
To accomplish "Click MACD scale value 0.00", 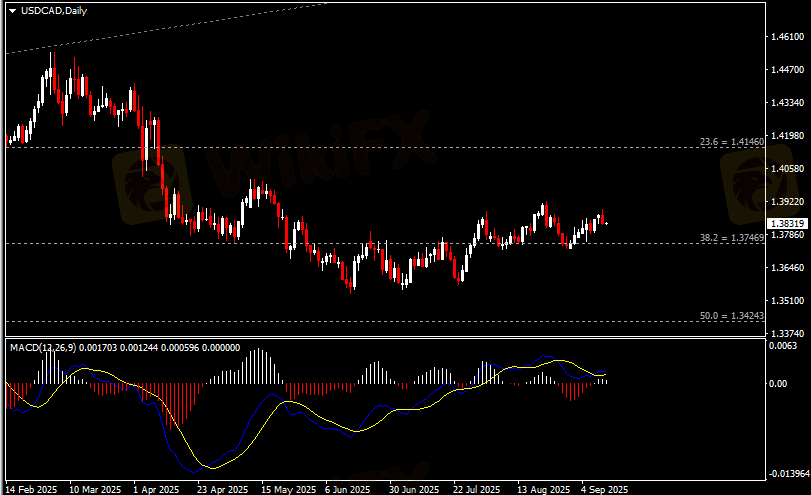I will 778,384.
